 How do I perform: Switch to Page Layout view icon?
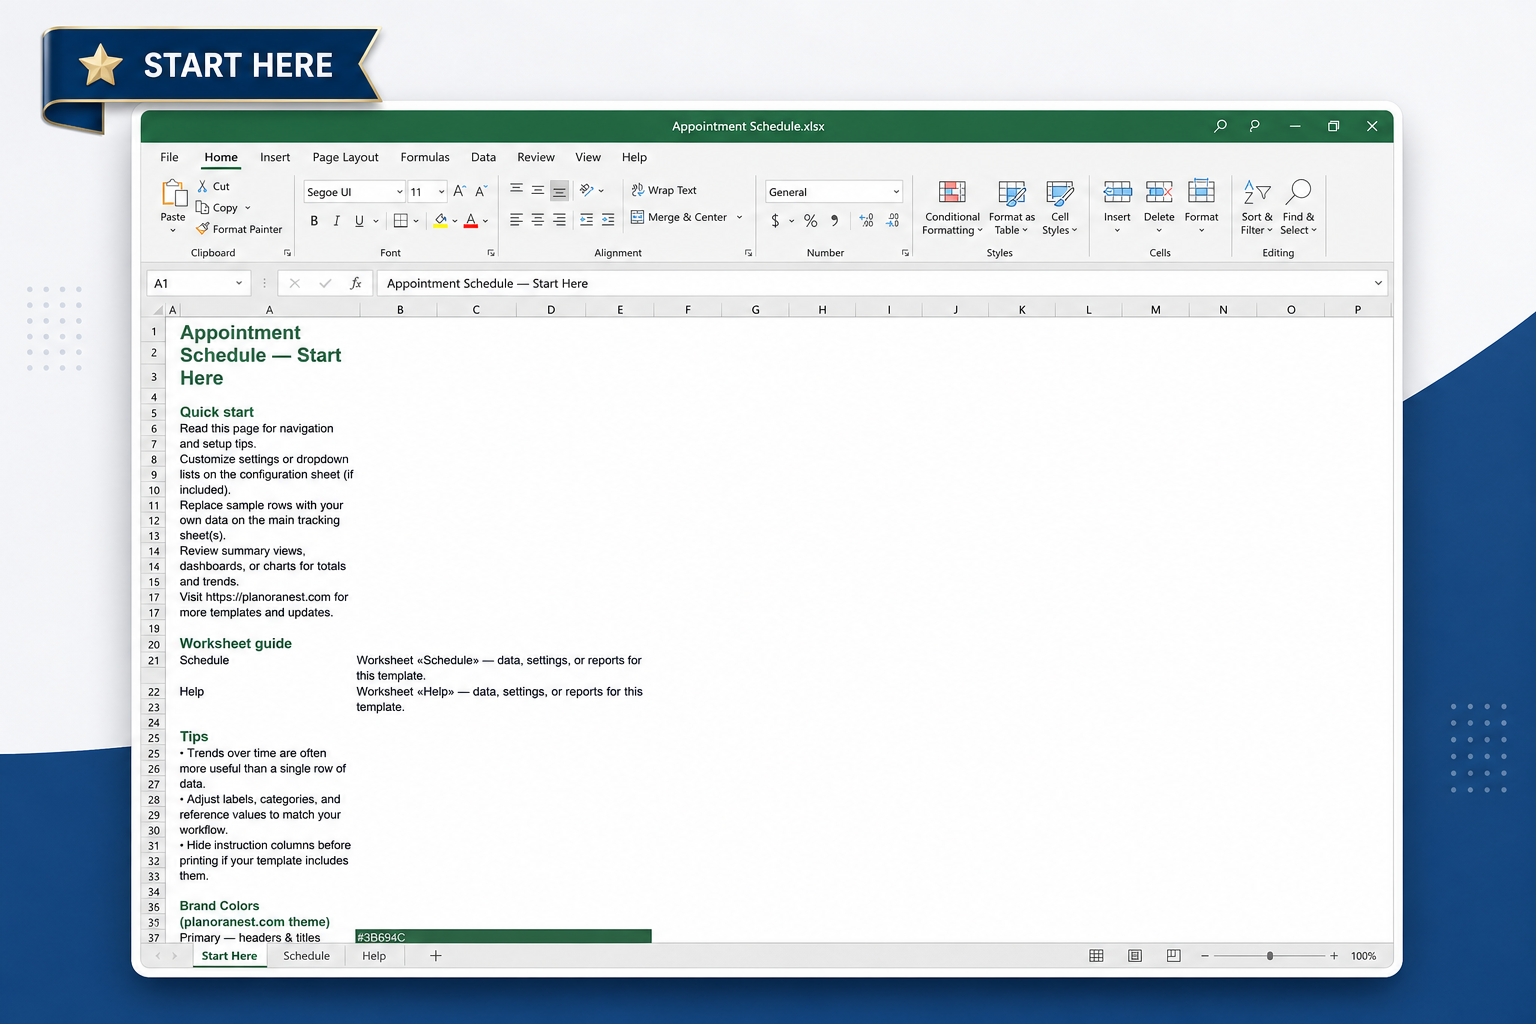1135,956
